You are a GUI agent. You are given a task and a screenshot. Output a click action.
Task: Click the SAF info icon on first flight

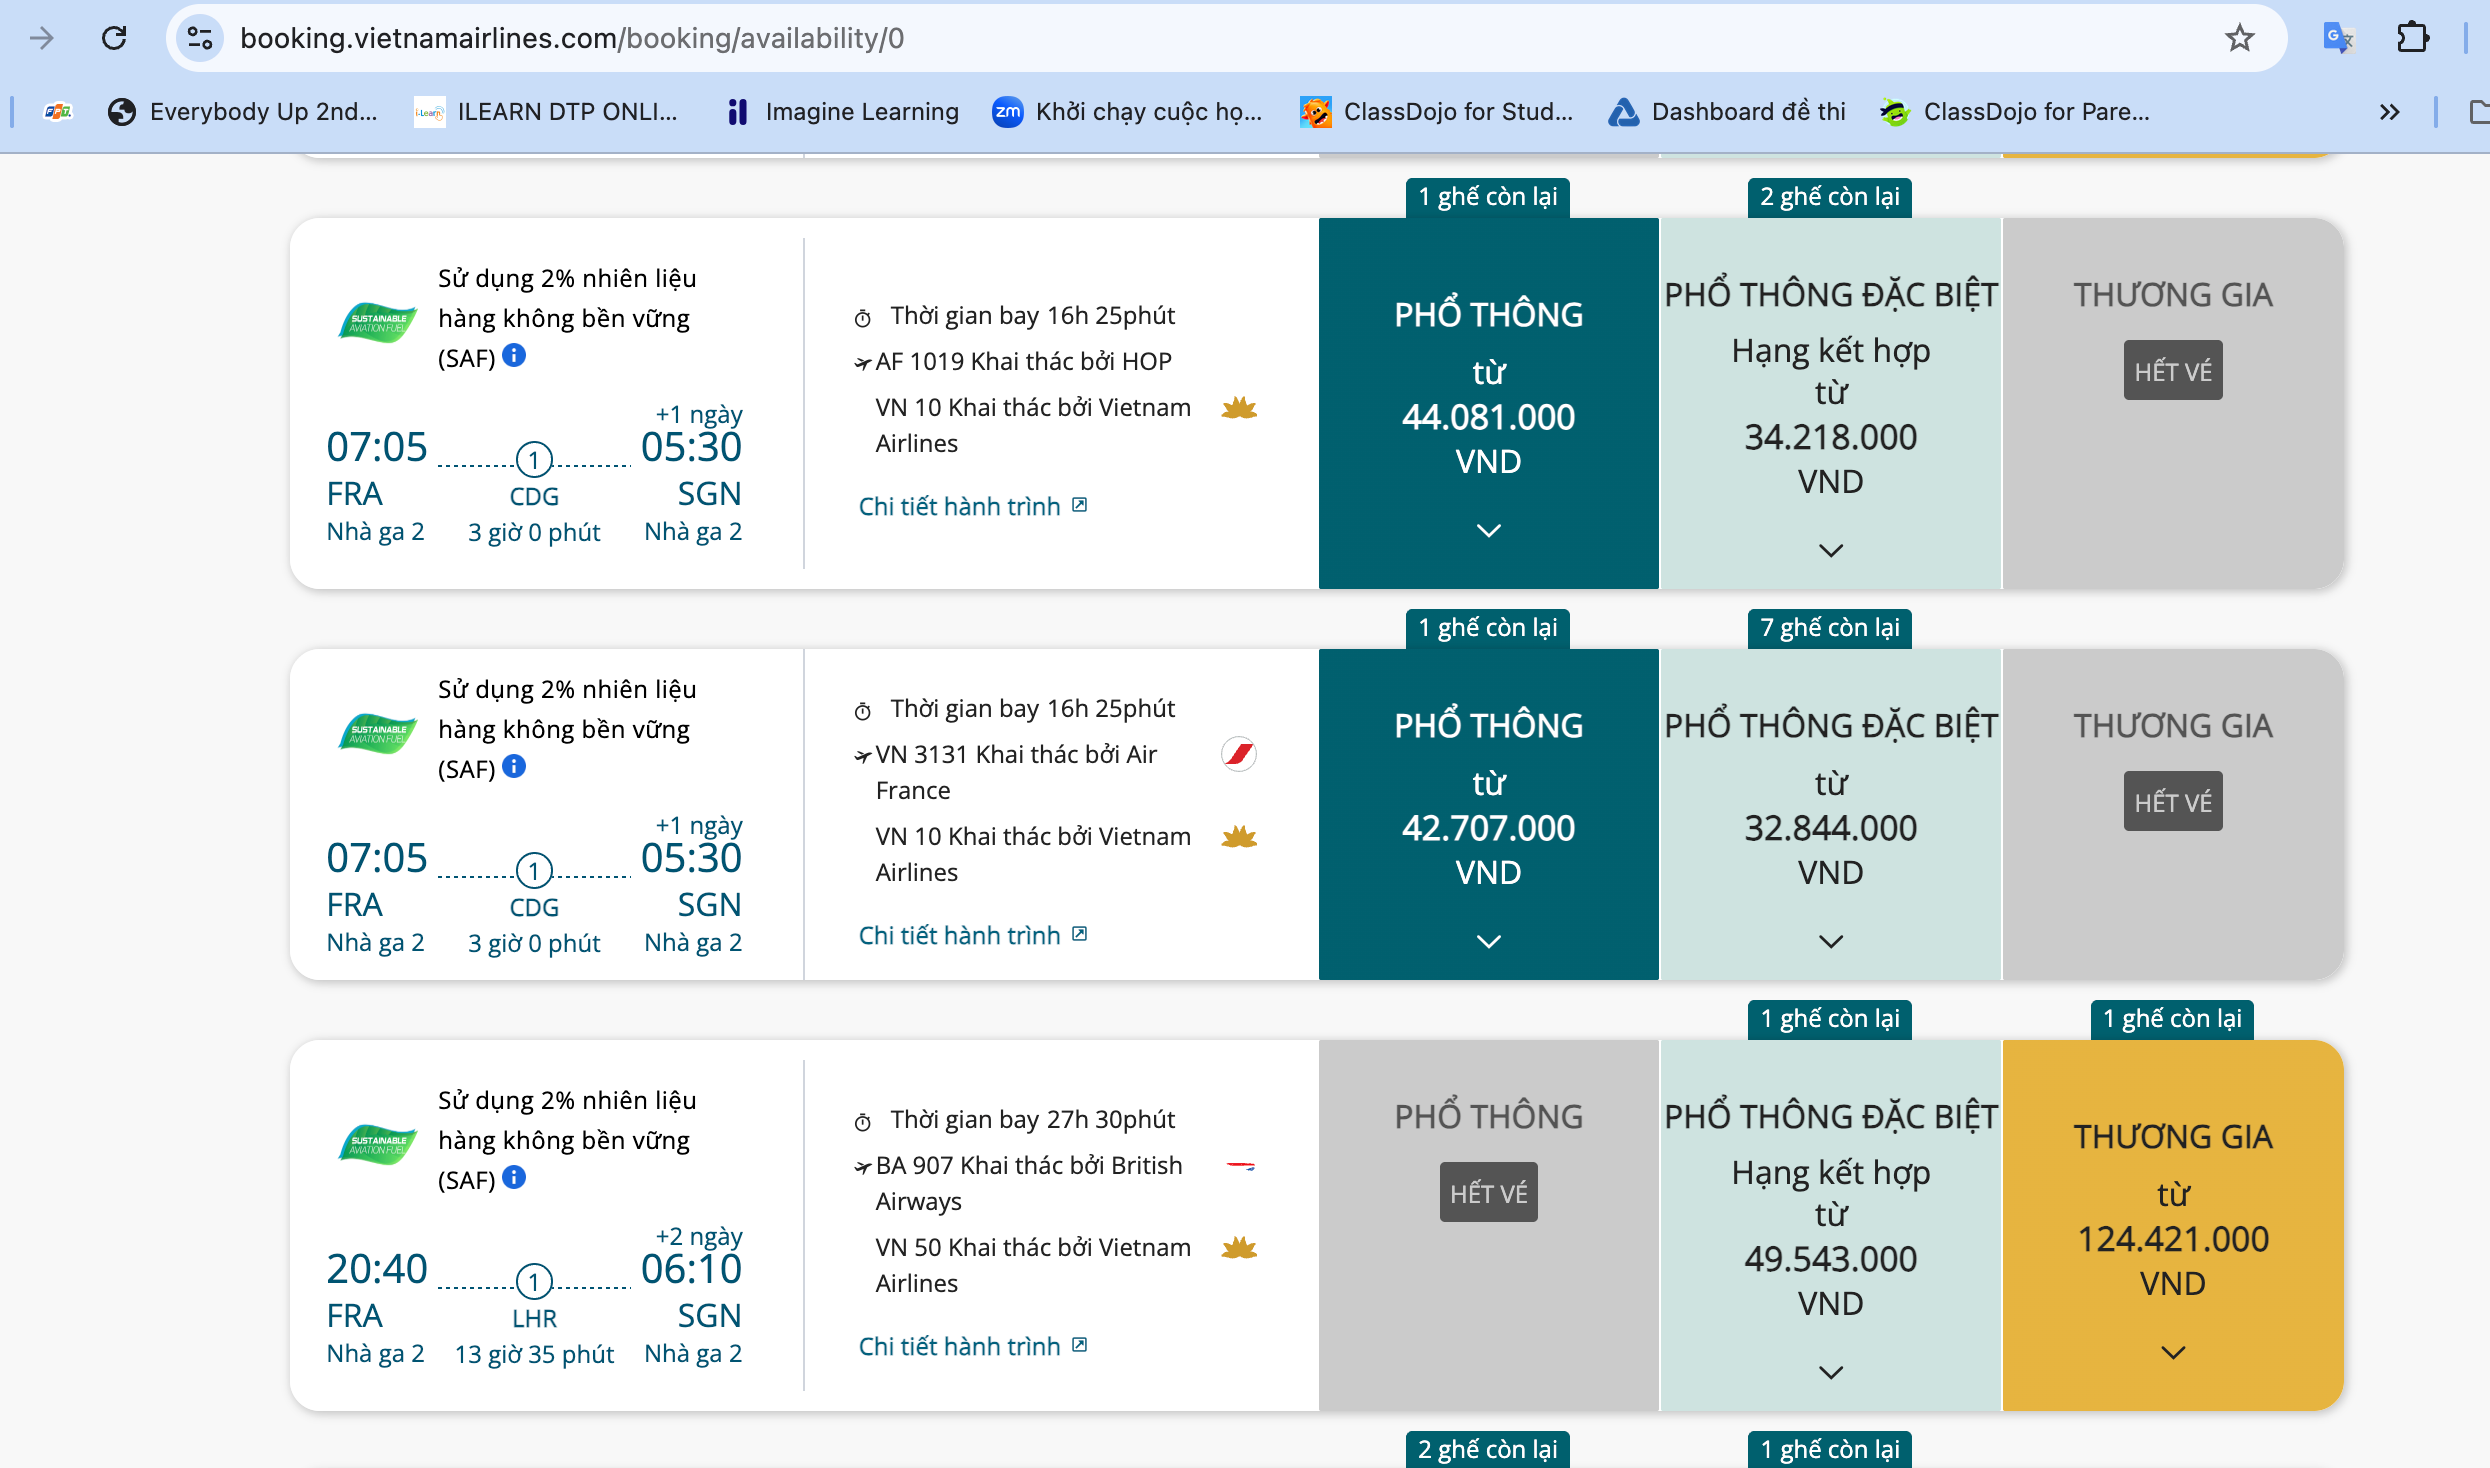pos(514,356)
